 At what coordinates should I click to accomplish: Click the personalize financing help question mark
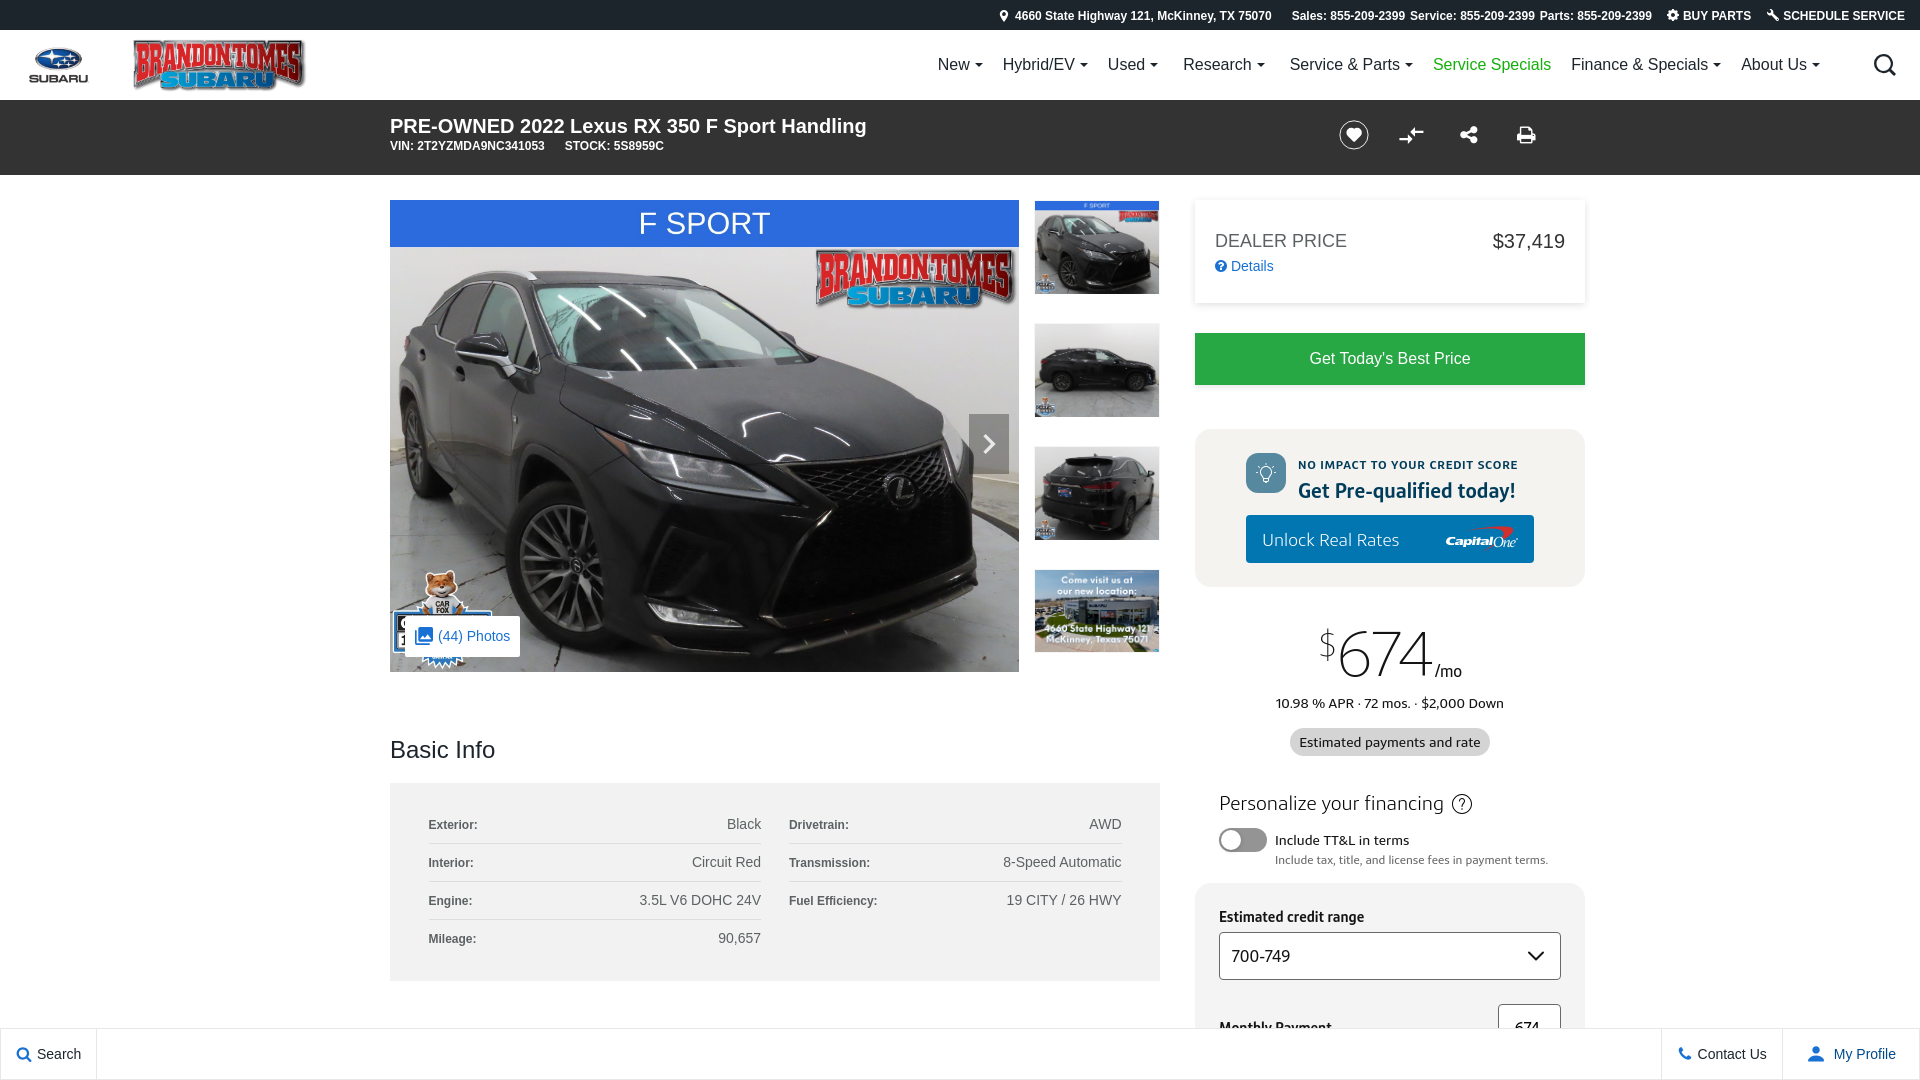pyautogui.click(x=1462, y=804)
